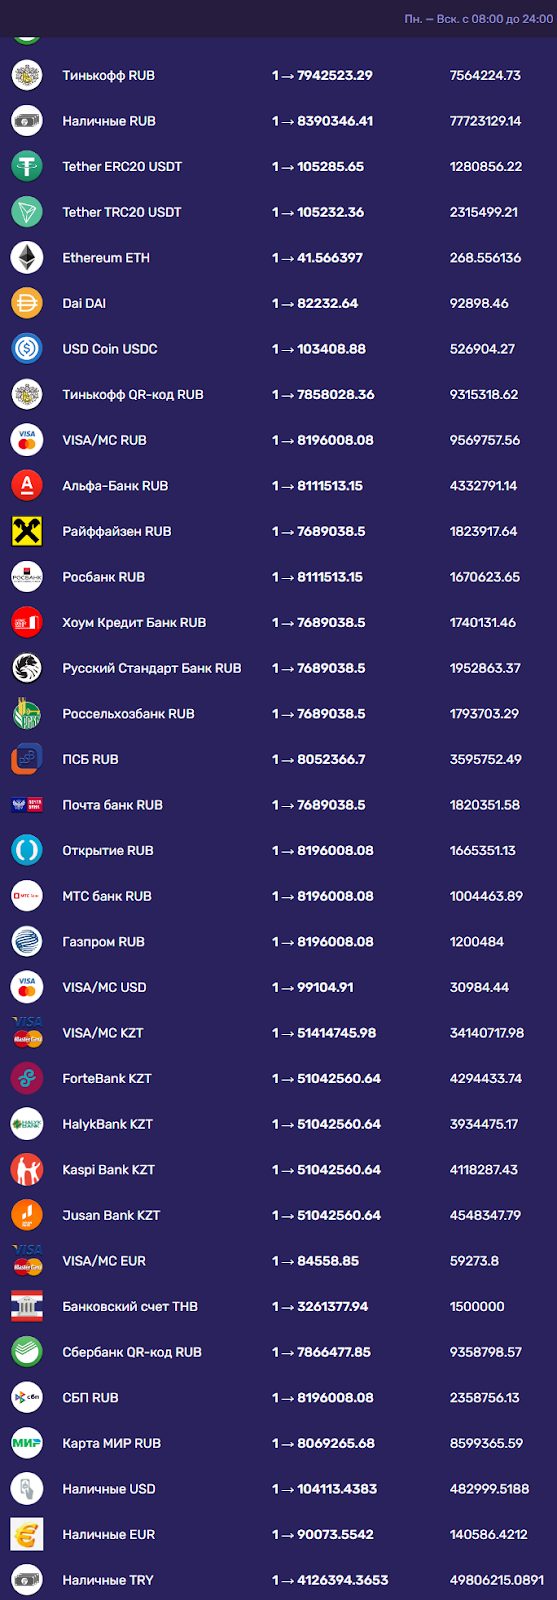Open the СБП RUB exchange direction
Screen dimensions: 557x1600
point(278,1397)
